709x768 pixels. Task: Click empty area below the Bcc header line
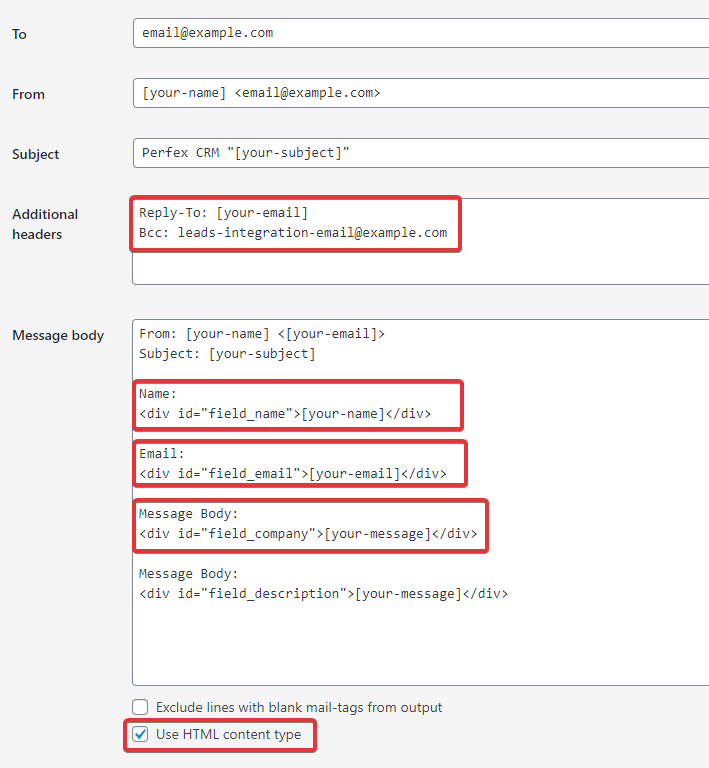[x=421, y=267]
